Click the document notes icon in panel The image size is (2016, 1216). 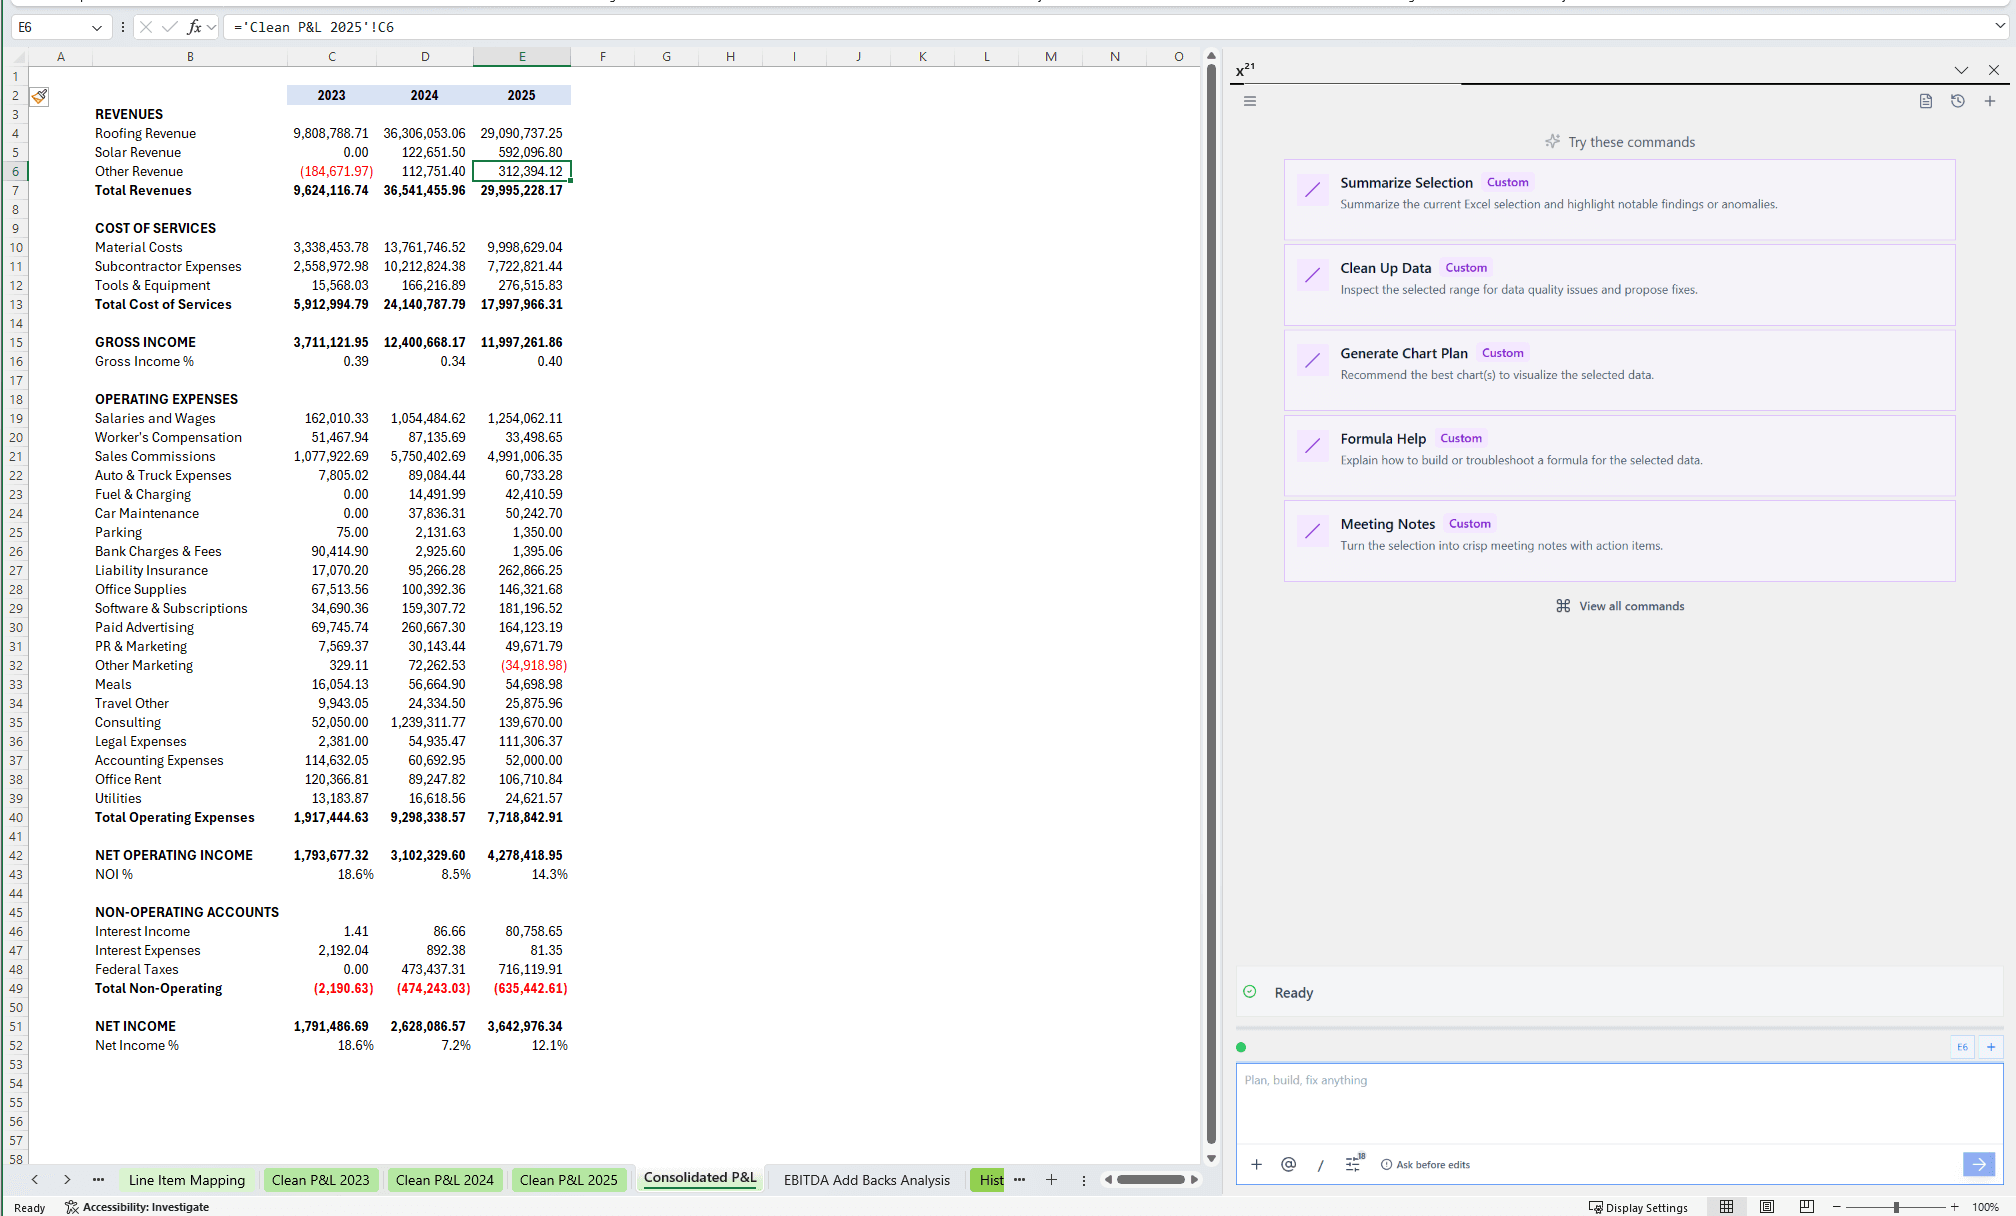pos(1925,101)
